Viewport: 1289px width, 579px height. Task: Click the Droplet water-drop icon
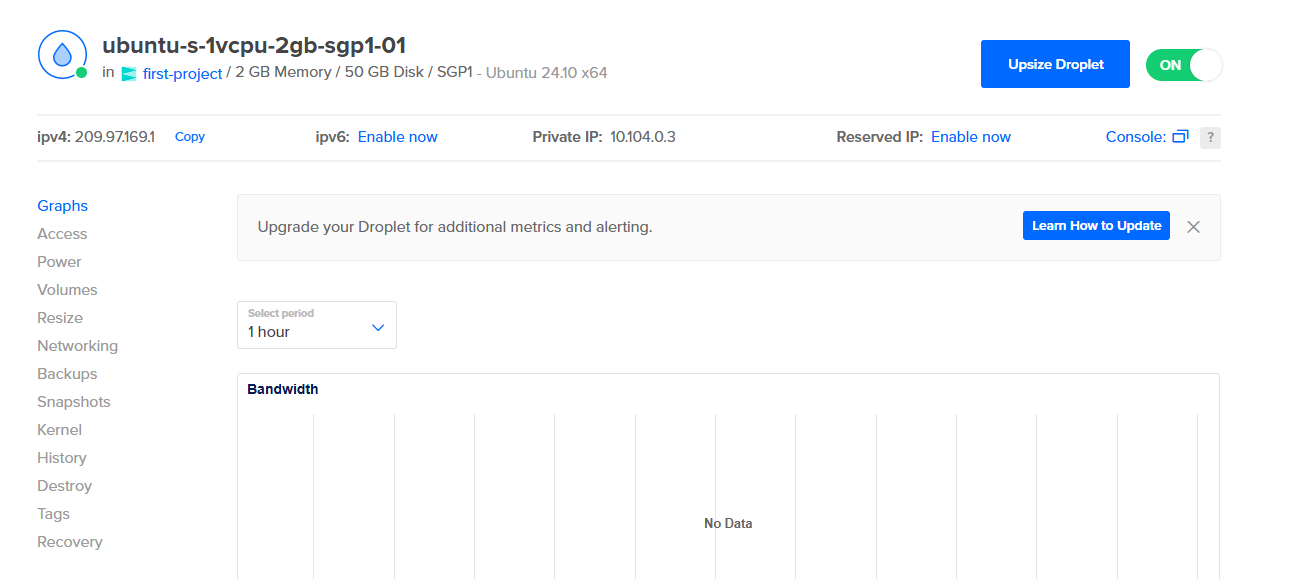(62, 55)
